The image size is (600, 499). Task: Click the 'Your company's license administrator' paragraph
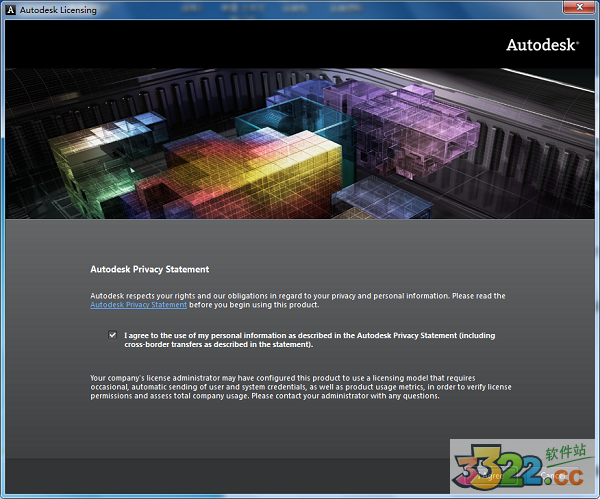(301, 387)
